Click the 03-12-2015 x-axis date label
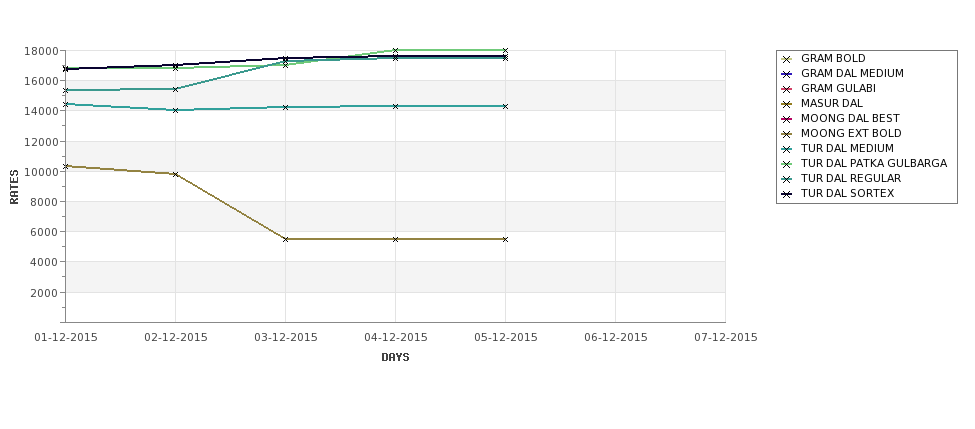Screen dimensions: 975x429 coord(285,338)
